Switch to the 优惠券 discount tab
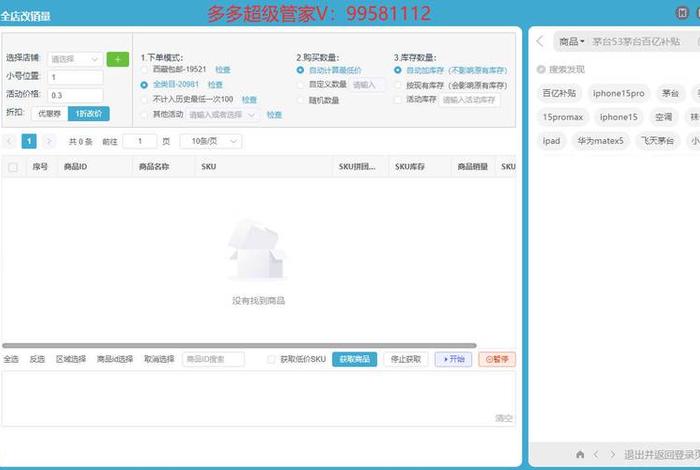 click(49, 113)
